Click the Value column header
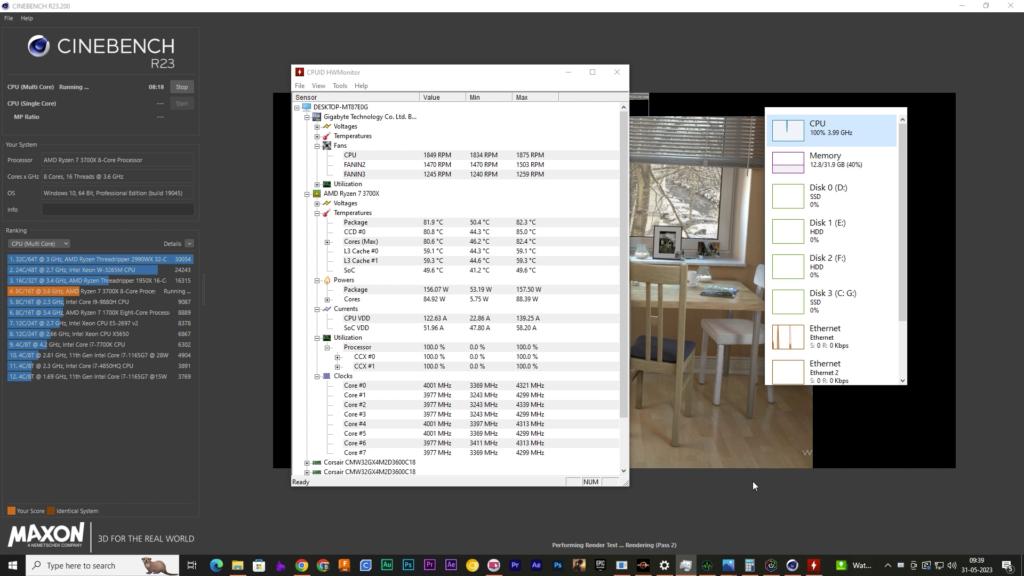This screenshot has height=576, width=1024. pos(443,97)
